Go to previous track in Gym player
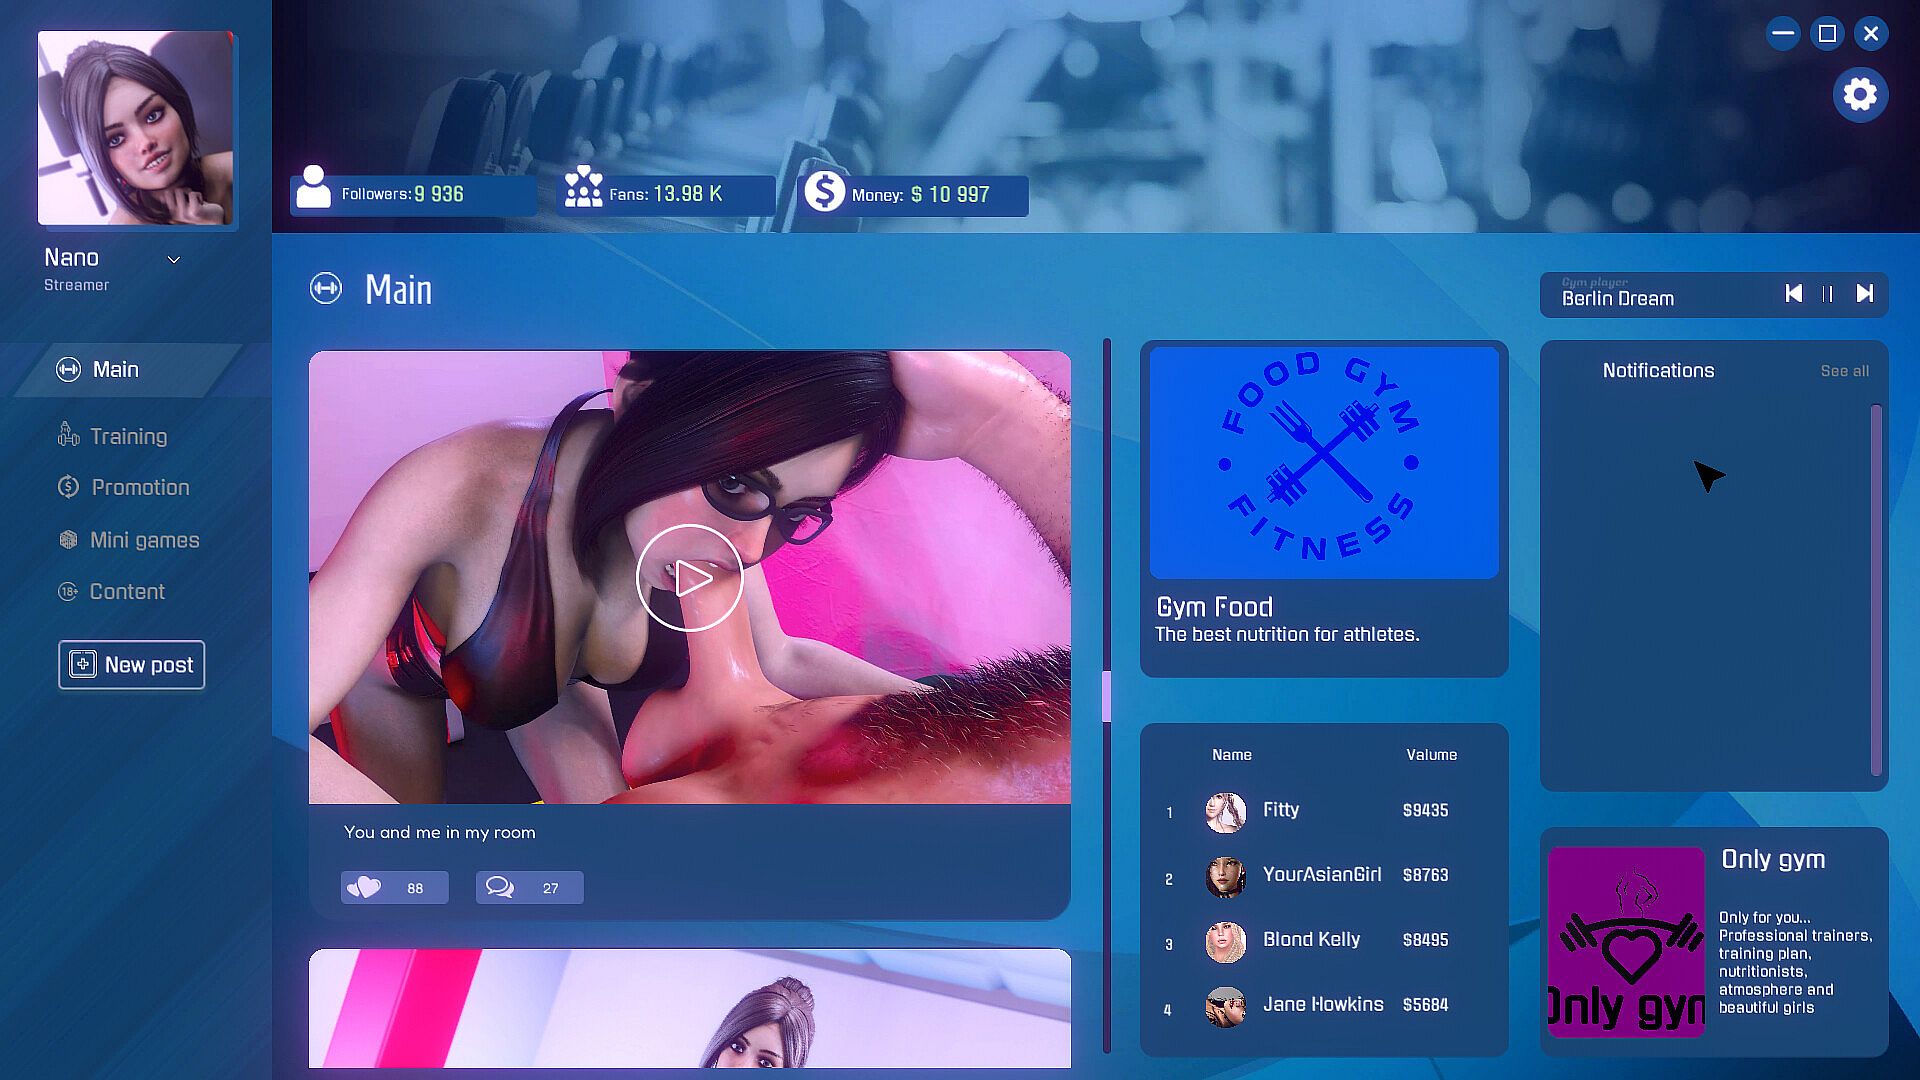The width and height of the screenshot is (1920, 1080). (1793, 294)
